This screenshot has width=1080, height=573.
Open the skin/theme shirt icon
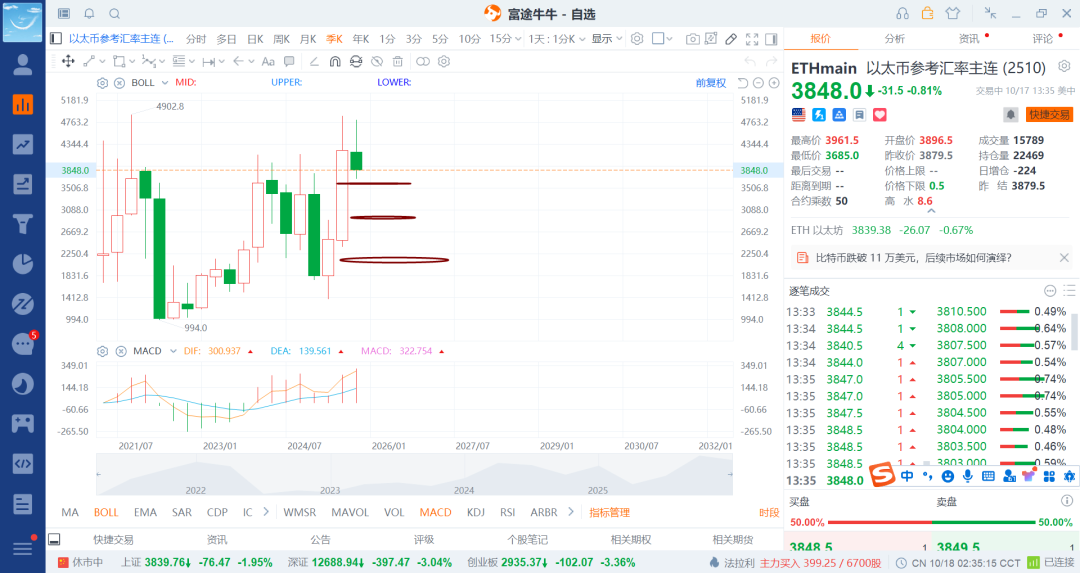(953, 13)
